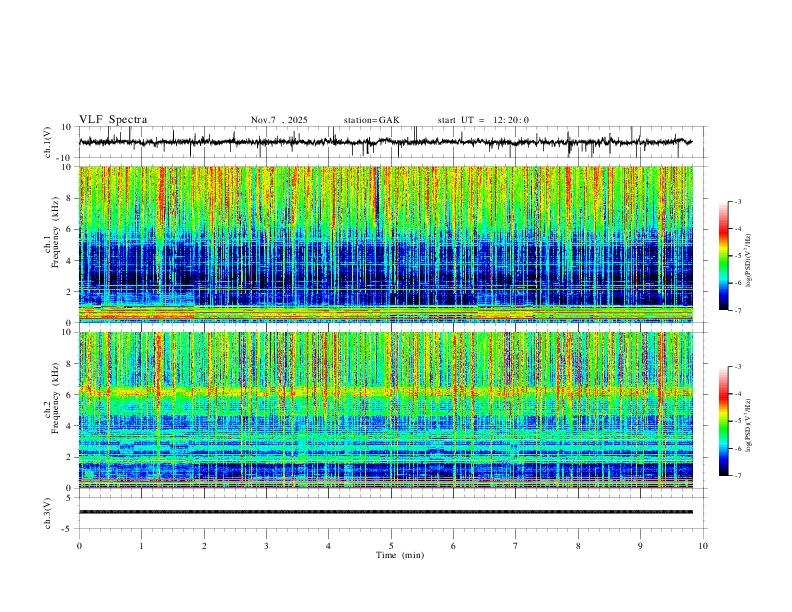This screenshot has width=792, height=612.
Task: Click time axis tick label '9'
Action: point(640,546)
